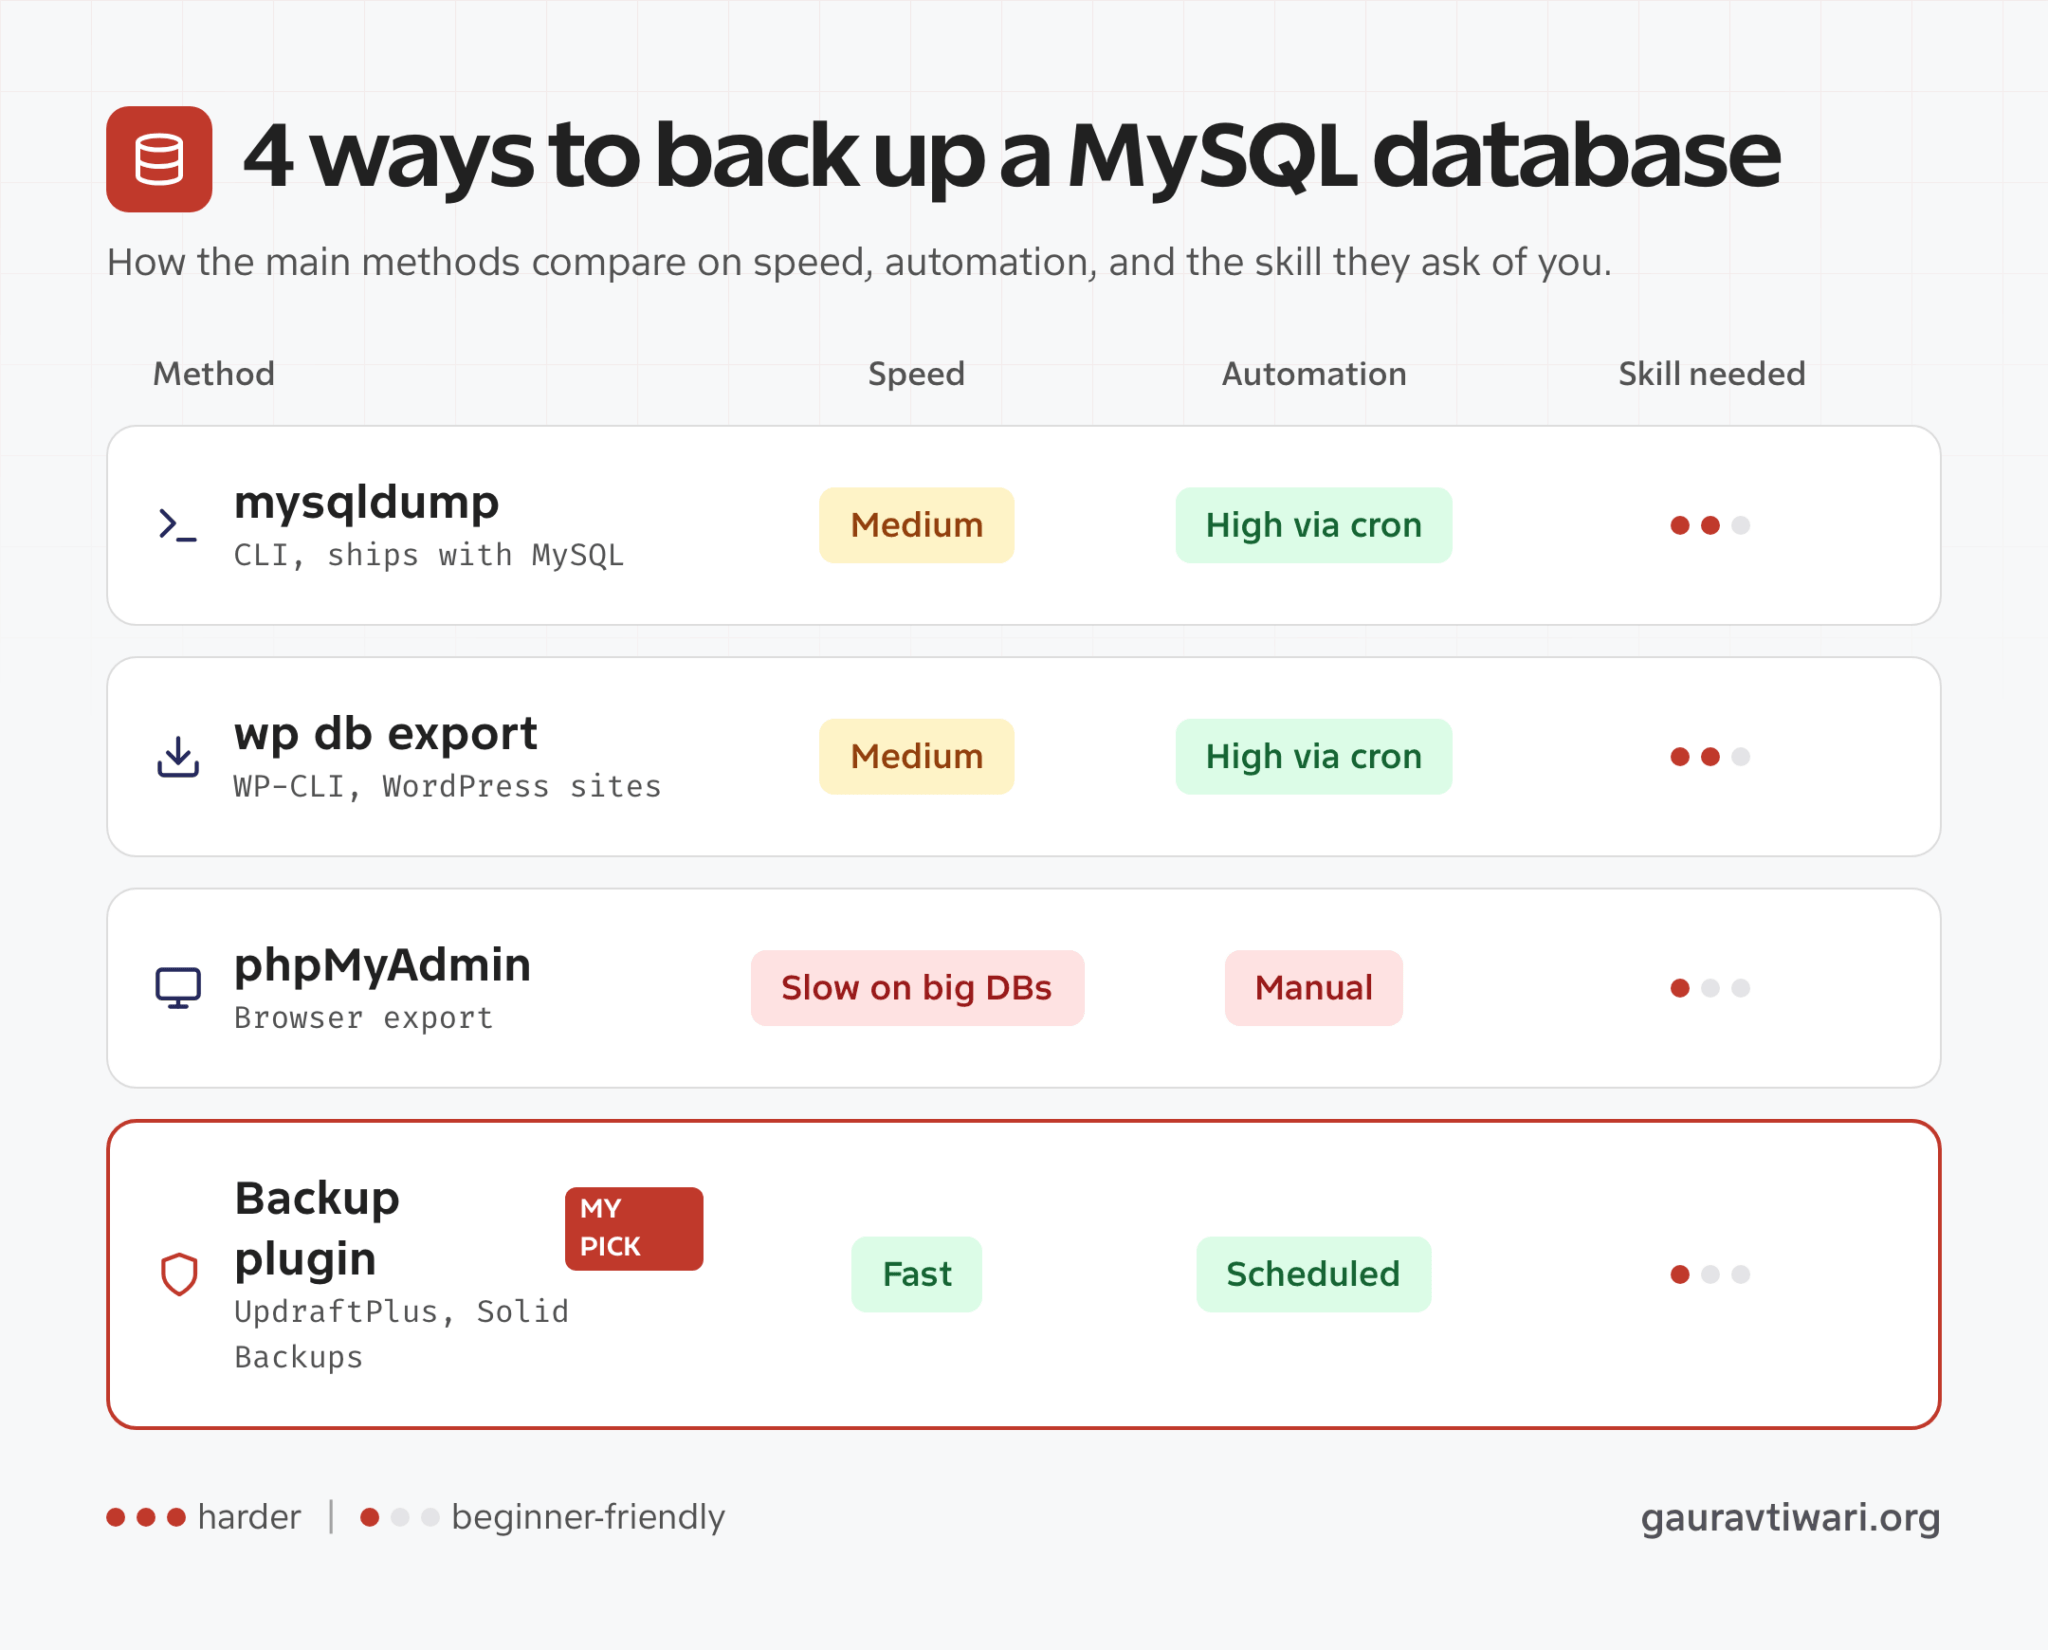The image size is (2048, 1650).
Task: Click the monitor icon beside phpMyAdmin
Action: click(178, 988)
